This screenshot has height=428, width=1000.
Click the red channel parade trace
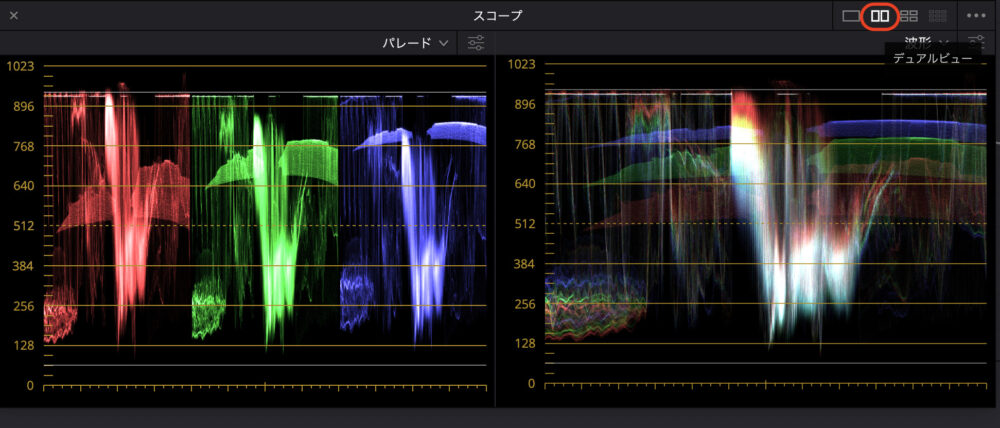[120, 200]
